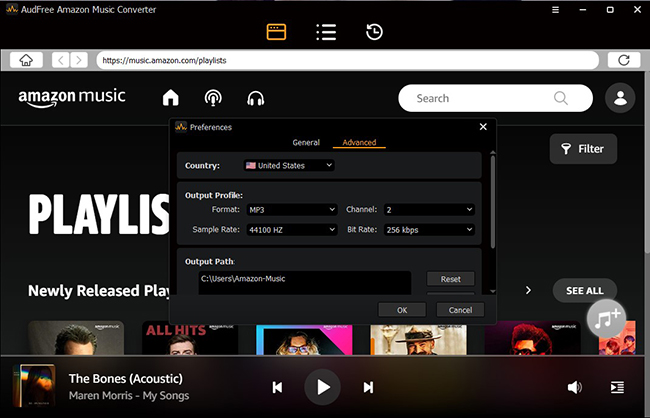Mute with the volume speaker icon
The image size is (650, 418).
(x=575, y=387)
